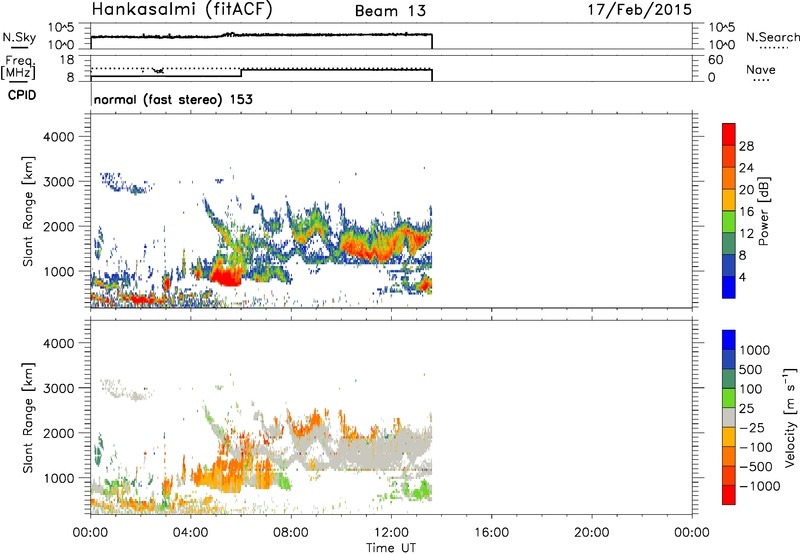Click the normal (fast stereo) 153 text
The width and height of the screenshot is (800, 554).
(173, 99)
